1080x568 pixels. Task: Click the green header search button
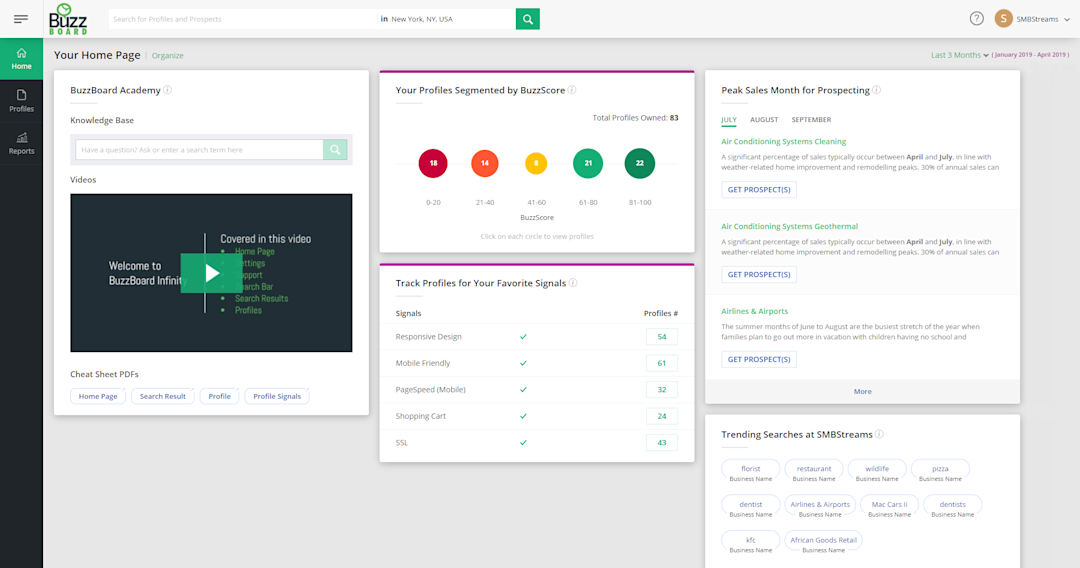(x=528, y=19)
